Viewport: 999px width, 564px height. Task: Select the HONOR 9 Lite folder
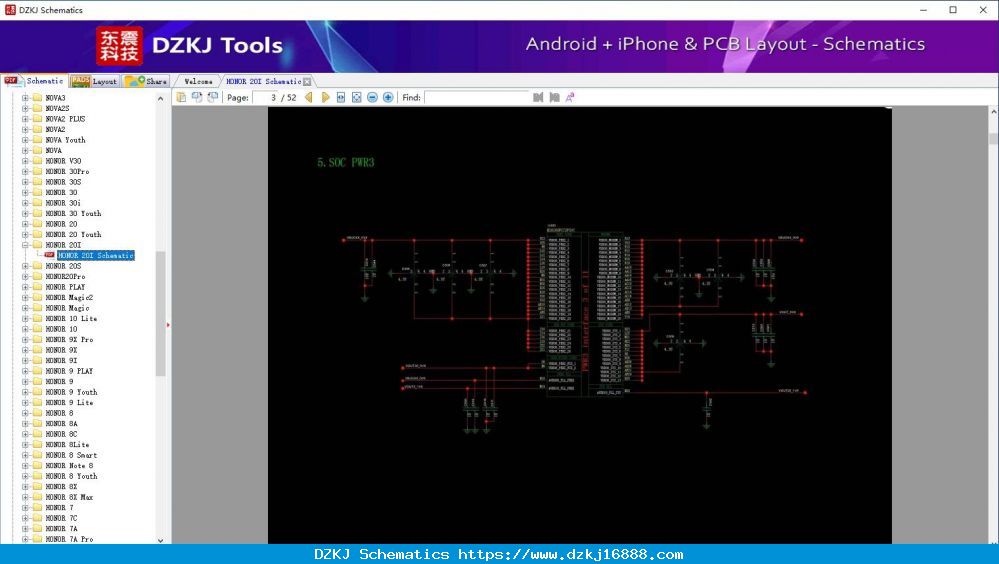69,403
